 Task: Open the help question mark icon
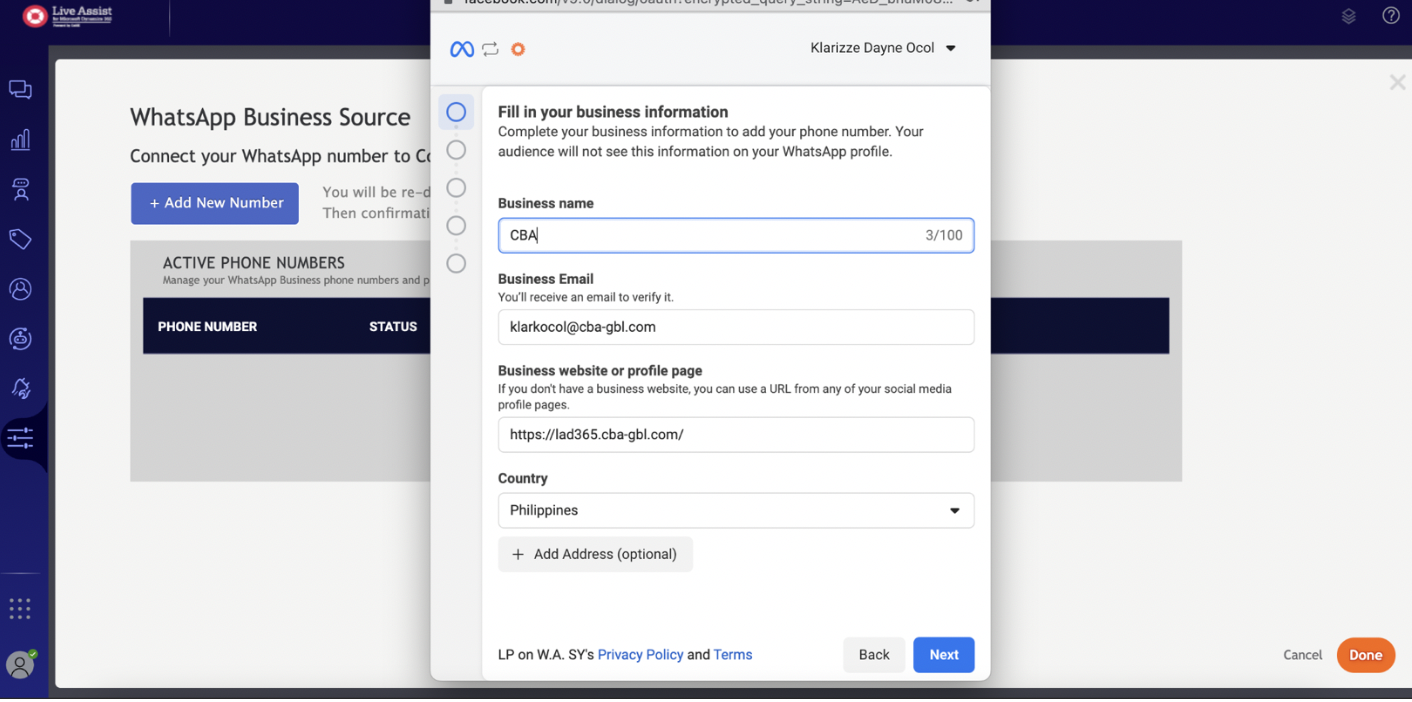(x=1391, y=16)
